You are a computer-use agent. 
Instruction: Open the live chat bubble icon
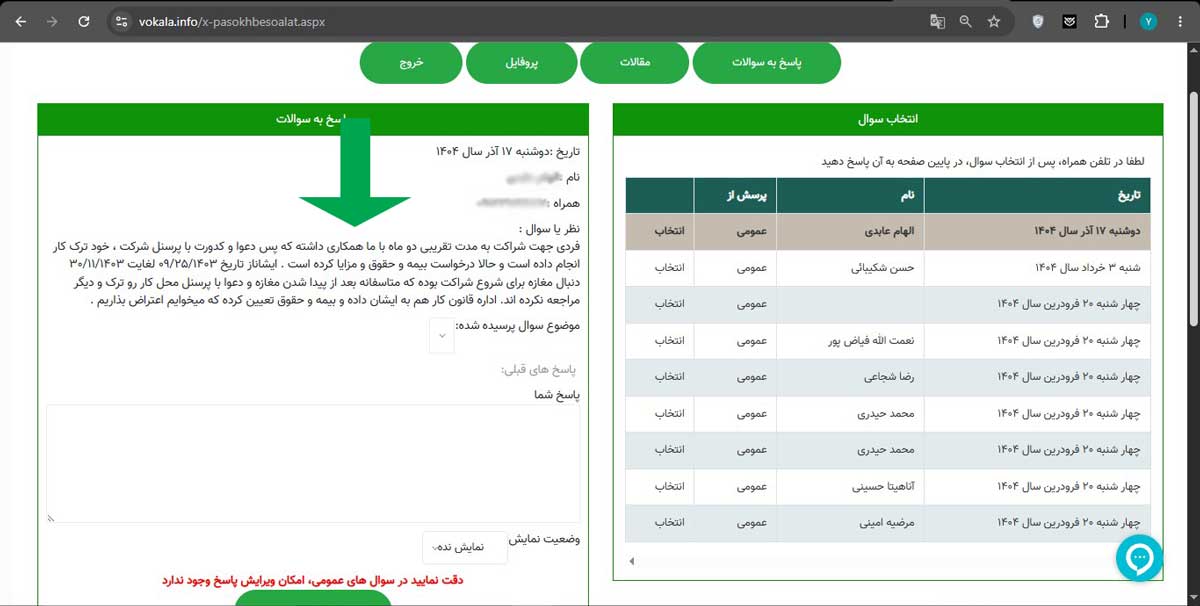tap(1139, 559)
